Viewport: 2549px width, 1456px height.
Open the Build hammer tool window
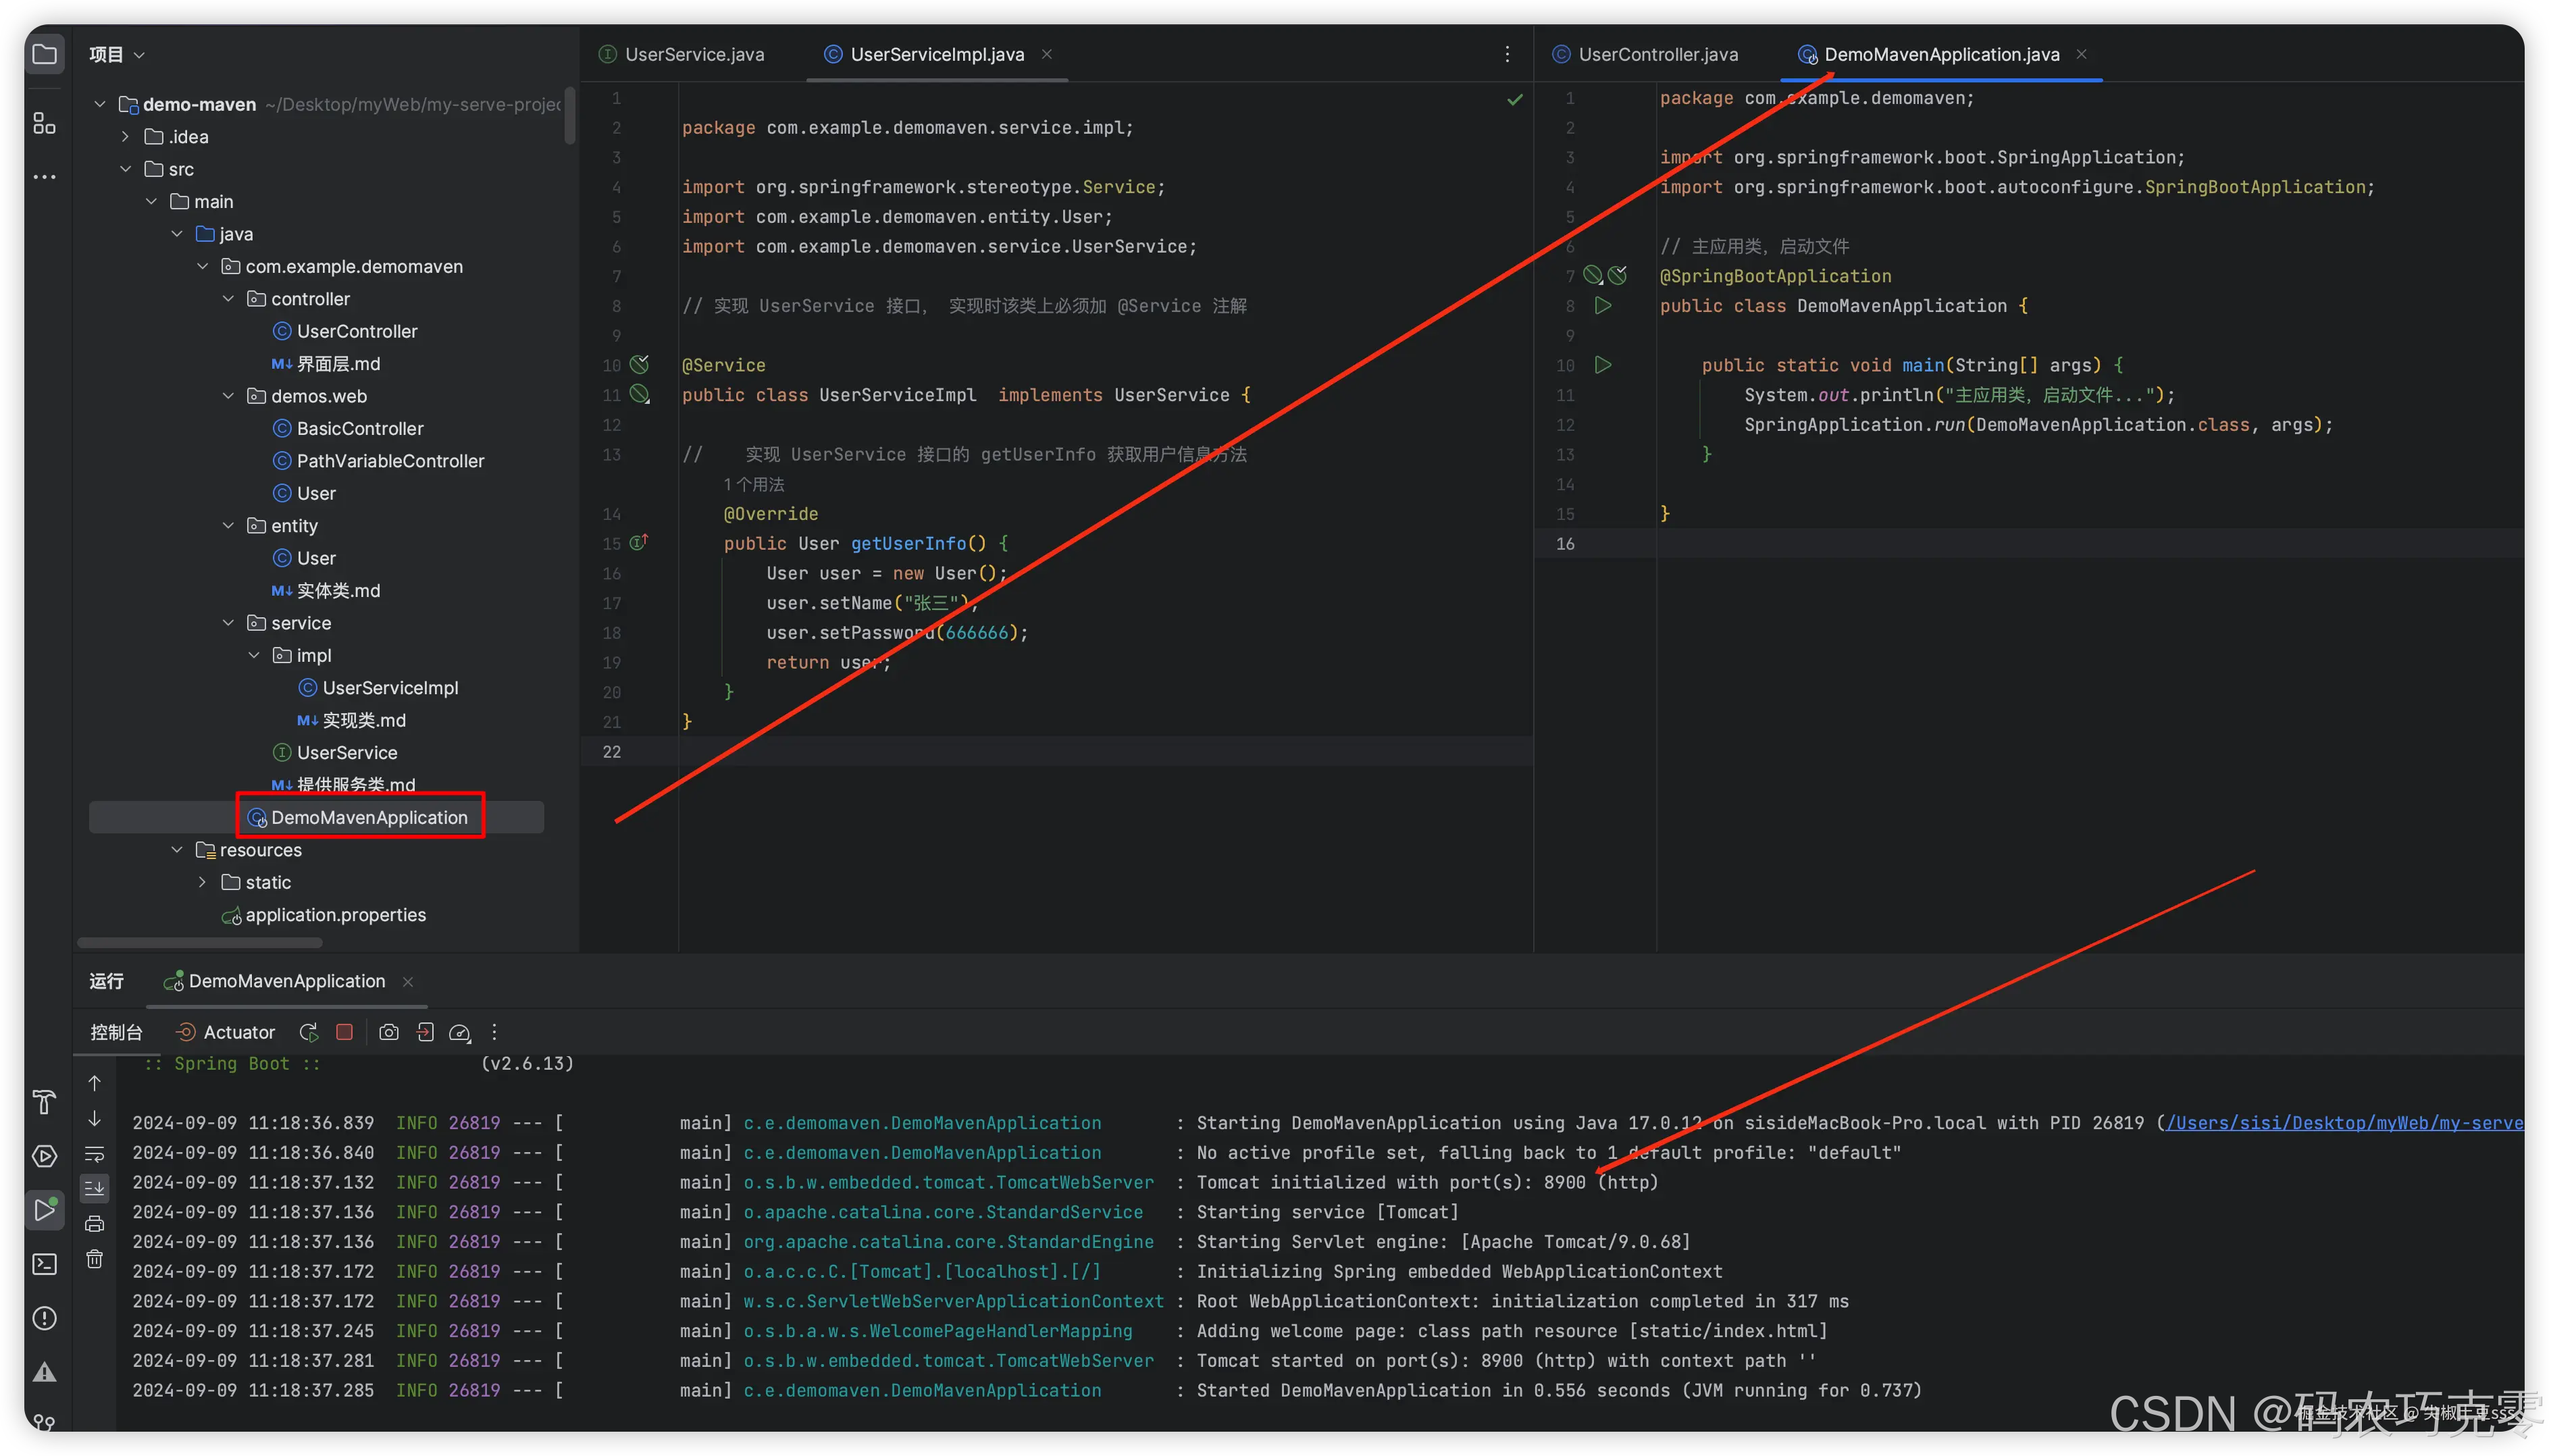[x=44, y=1102]
